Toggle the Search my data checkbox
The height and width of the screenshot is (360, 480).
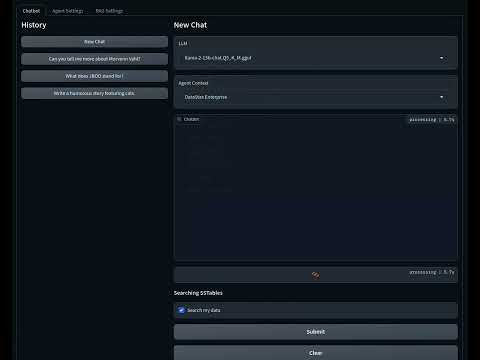click(181, 310)
